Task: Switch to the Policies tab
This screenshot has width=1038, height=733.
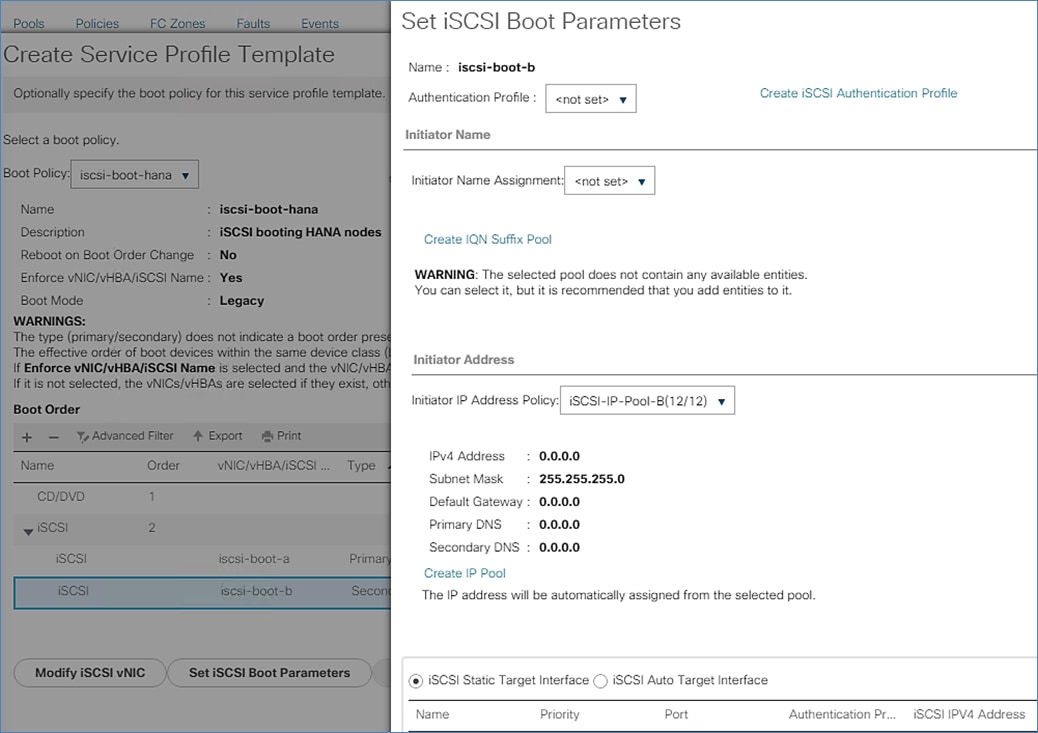Action: click(97, 23)
